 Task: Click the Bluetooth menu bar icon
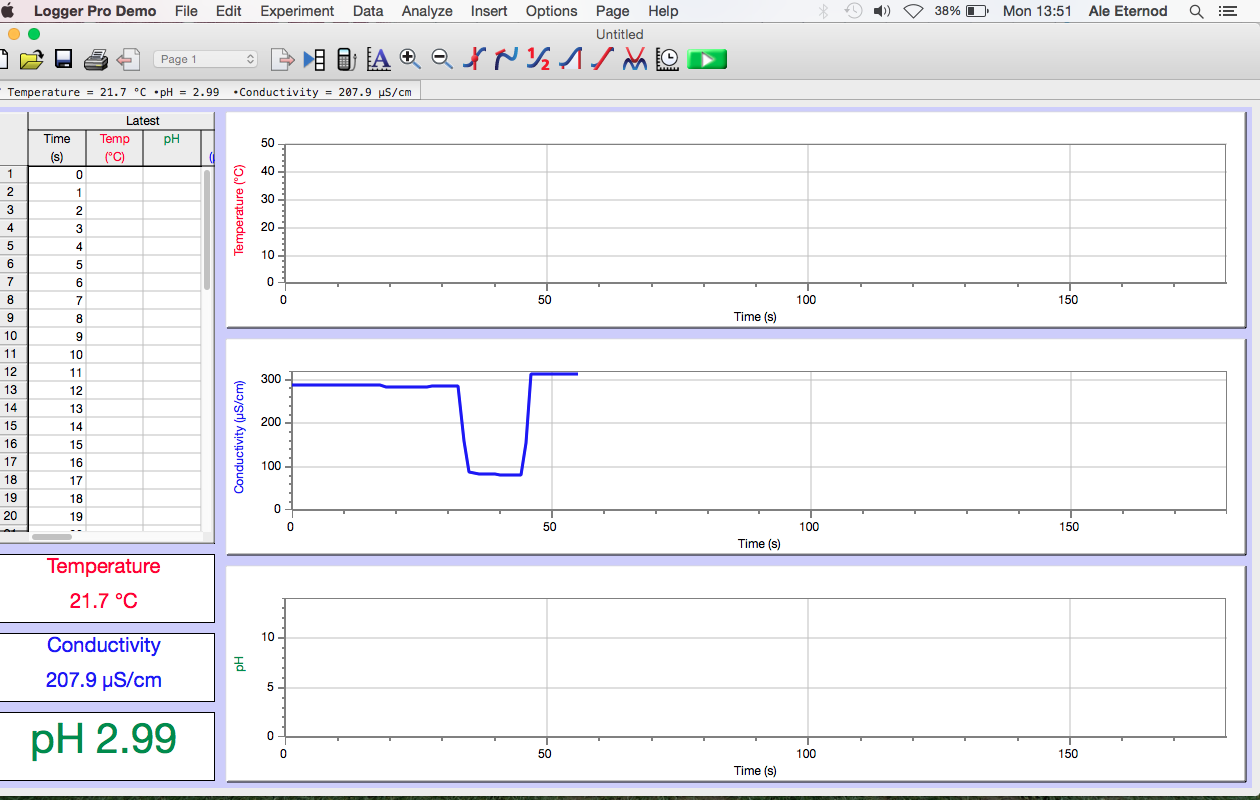[x=825, y=11]
